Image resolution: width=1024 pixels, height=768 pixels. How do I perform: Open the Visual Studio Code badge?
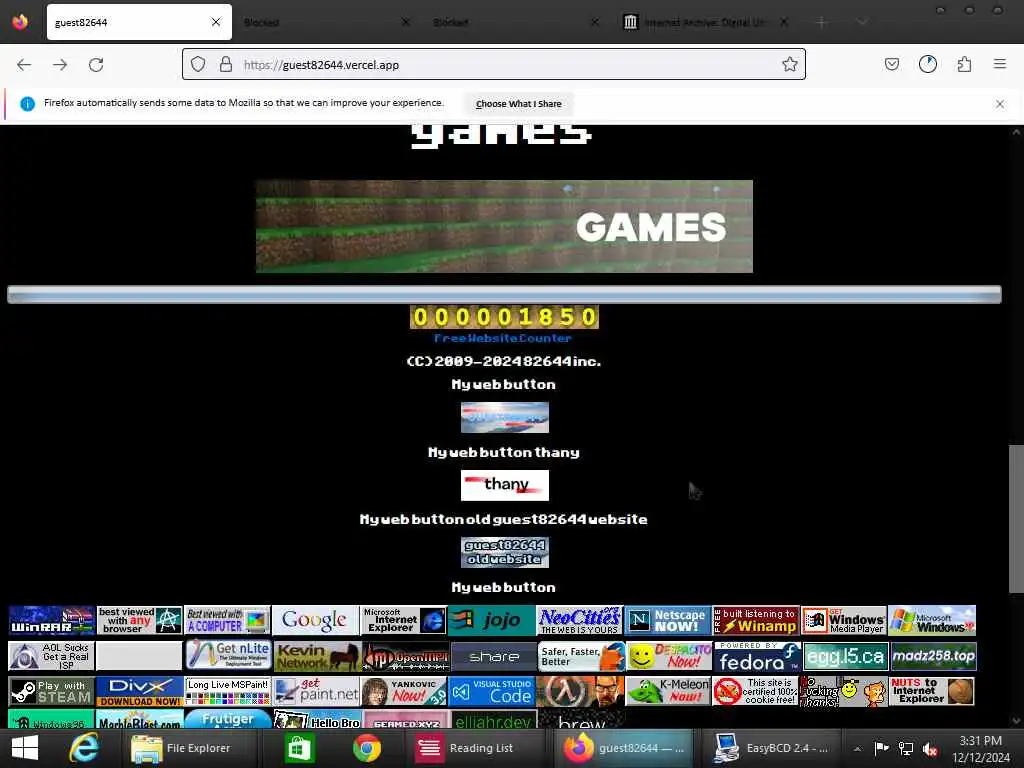(492, 691)
